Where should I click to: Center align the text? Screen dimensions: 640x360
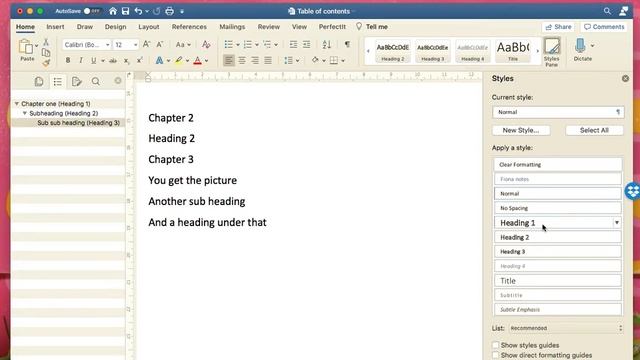pyautogui.click(x=242, y=60)
